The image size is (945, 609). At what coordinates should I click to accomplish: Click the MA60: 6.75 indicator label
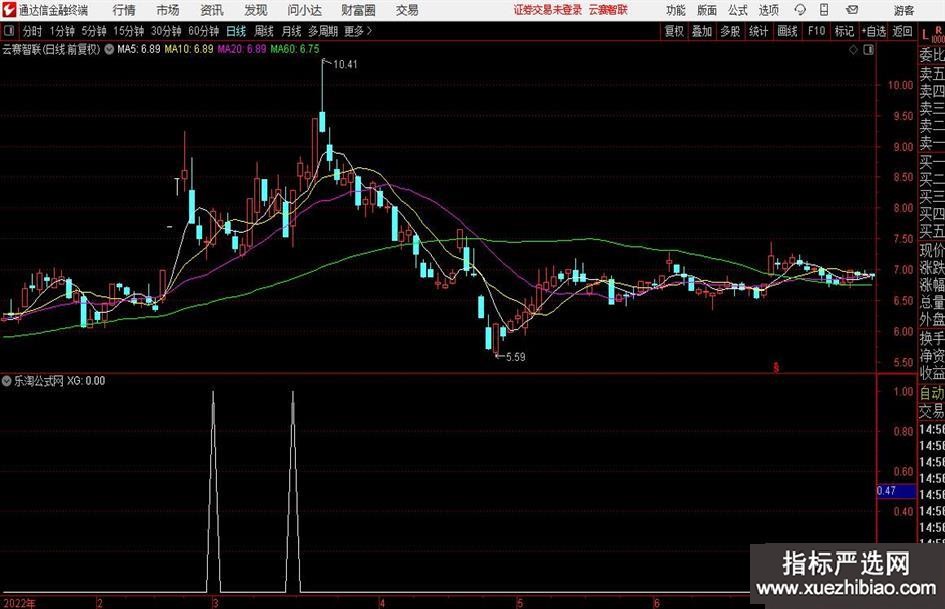[295, 49]
